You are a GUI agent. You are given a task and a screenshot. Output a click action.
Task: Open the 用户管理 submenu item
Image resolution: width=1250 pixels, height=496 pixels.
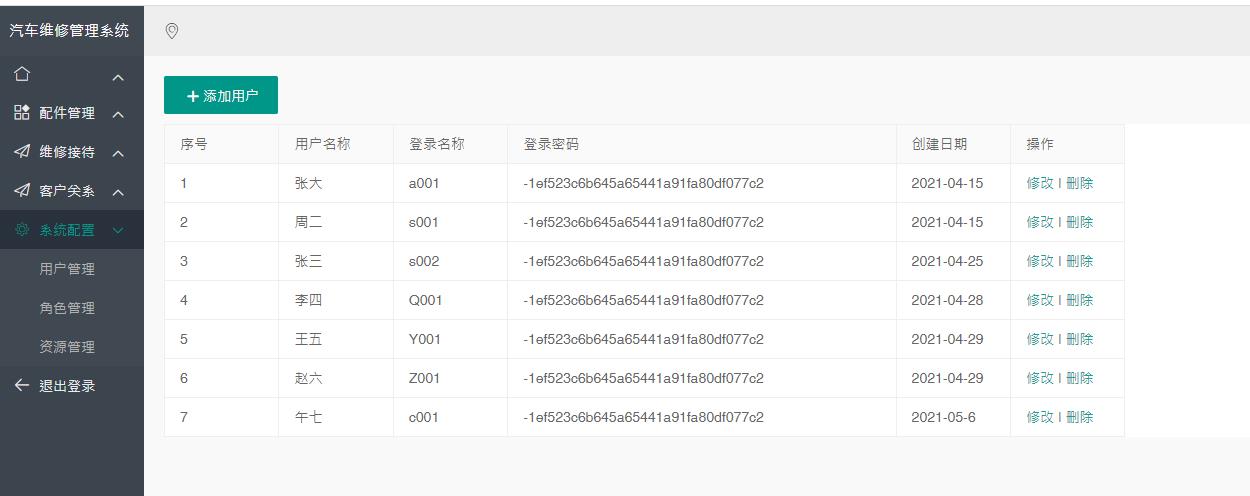(67, 269)
